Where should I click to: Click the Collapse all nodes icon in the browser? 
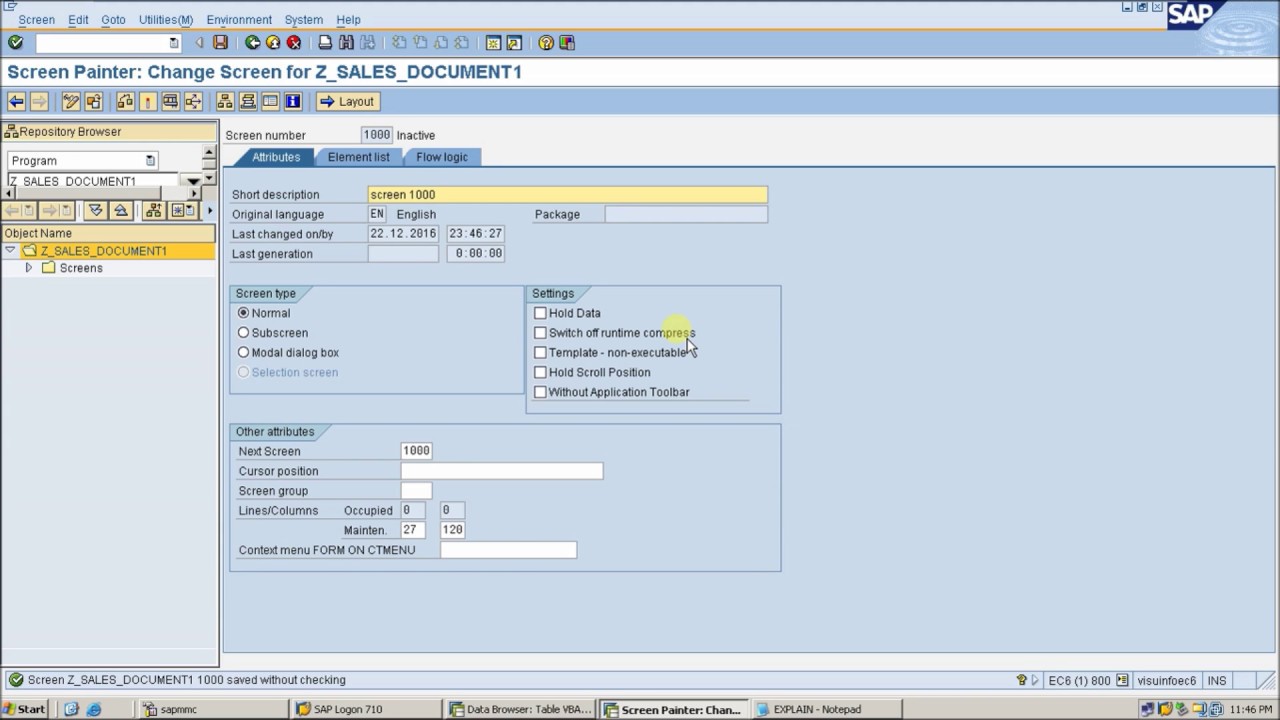pyautogui.click(x=121, y=210)
